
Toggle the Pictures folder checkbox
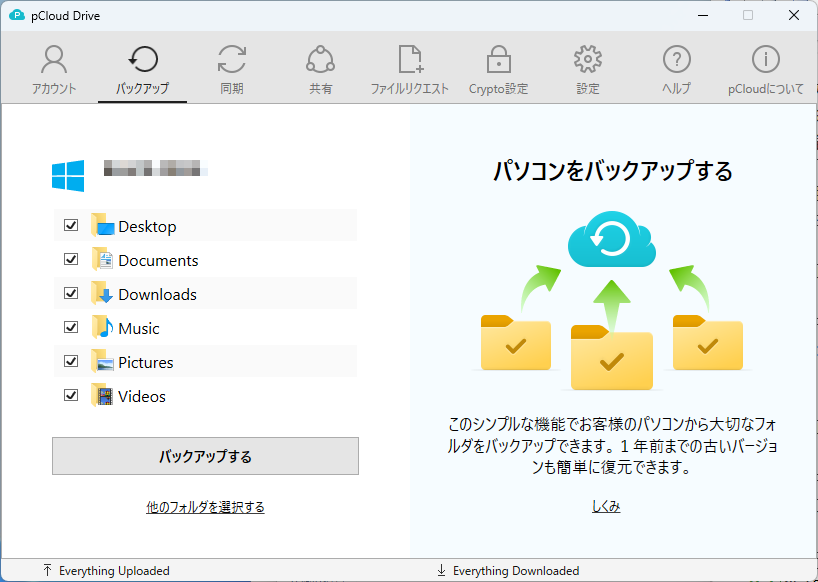click(71, 362)
